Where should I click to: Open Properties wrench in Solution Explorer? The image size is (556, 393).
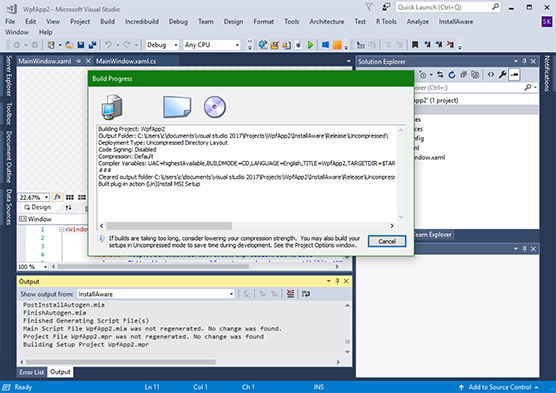(x=502, y=74)
